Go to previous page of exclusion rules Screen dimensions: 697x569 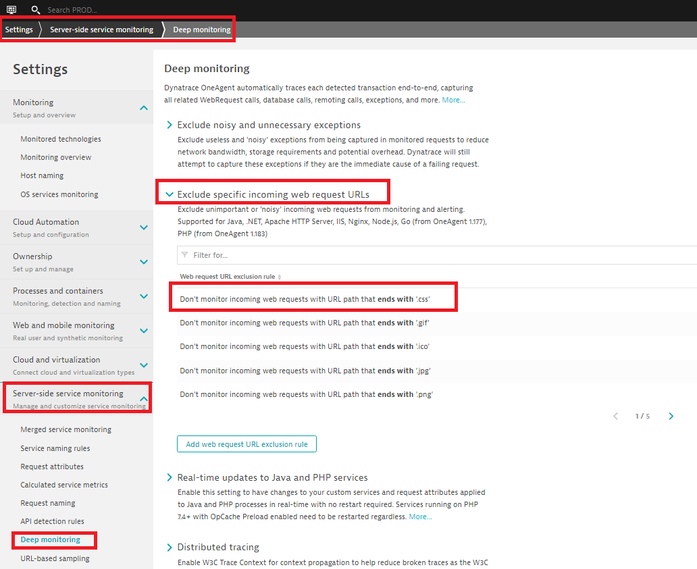pos(614,416)
